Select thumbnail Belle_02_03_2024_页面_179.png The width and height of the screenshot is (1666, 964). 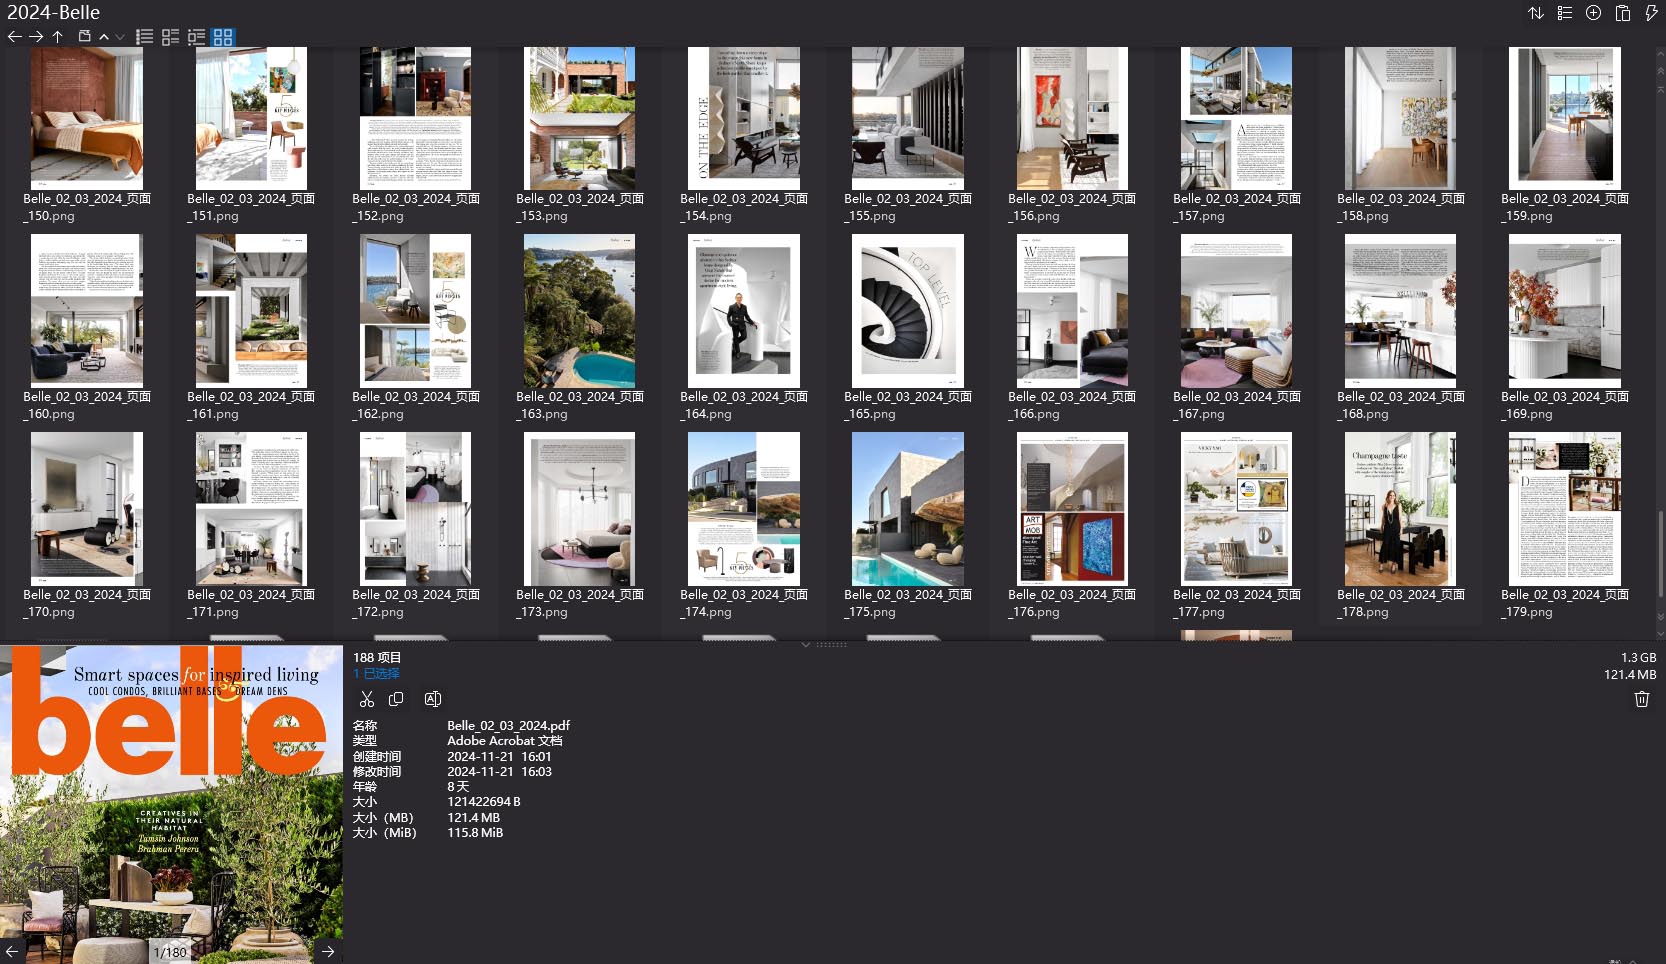coord(1565,509)
